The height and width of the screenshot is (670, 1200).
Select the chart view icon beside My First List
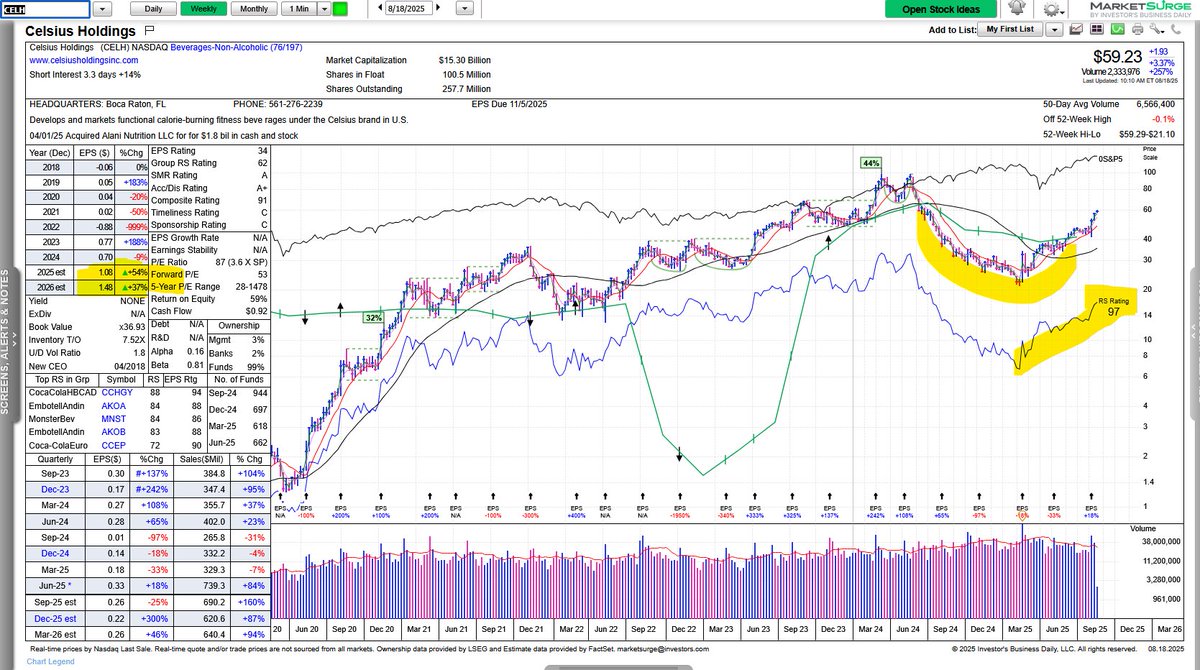click(x=1076, y=29)
